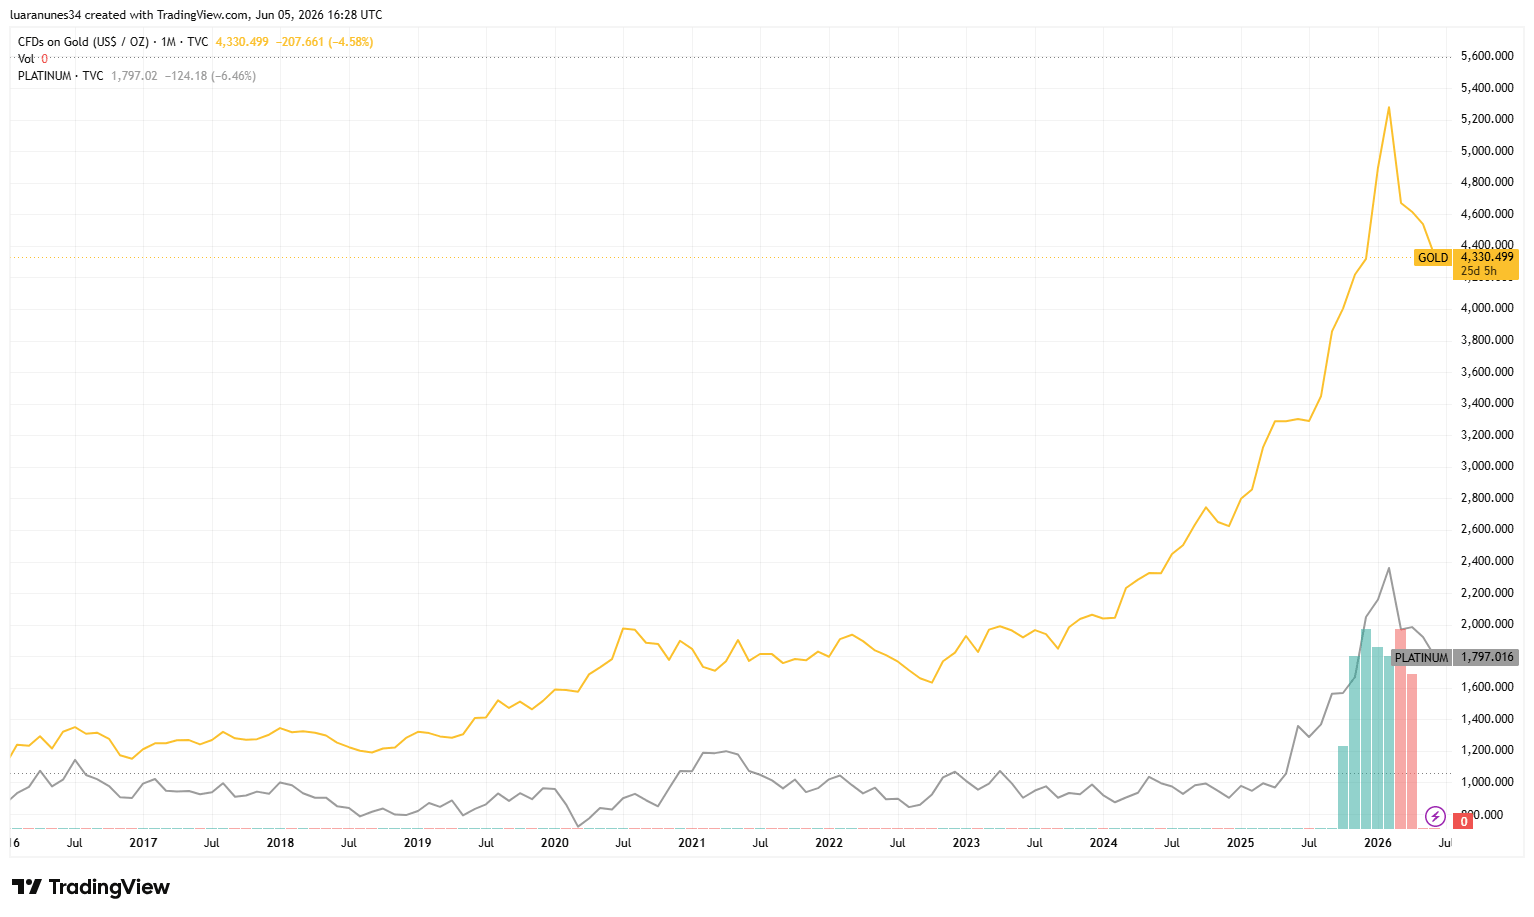Click the 3,200.000 price scale label
Screen dimensions: 1534x917
pos(1487,435)
